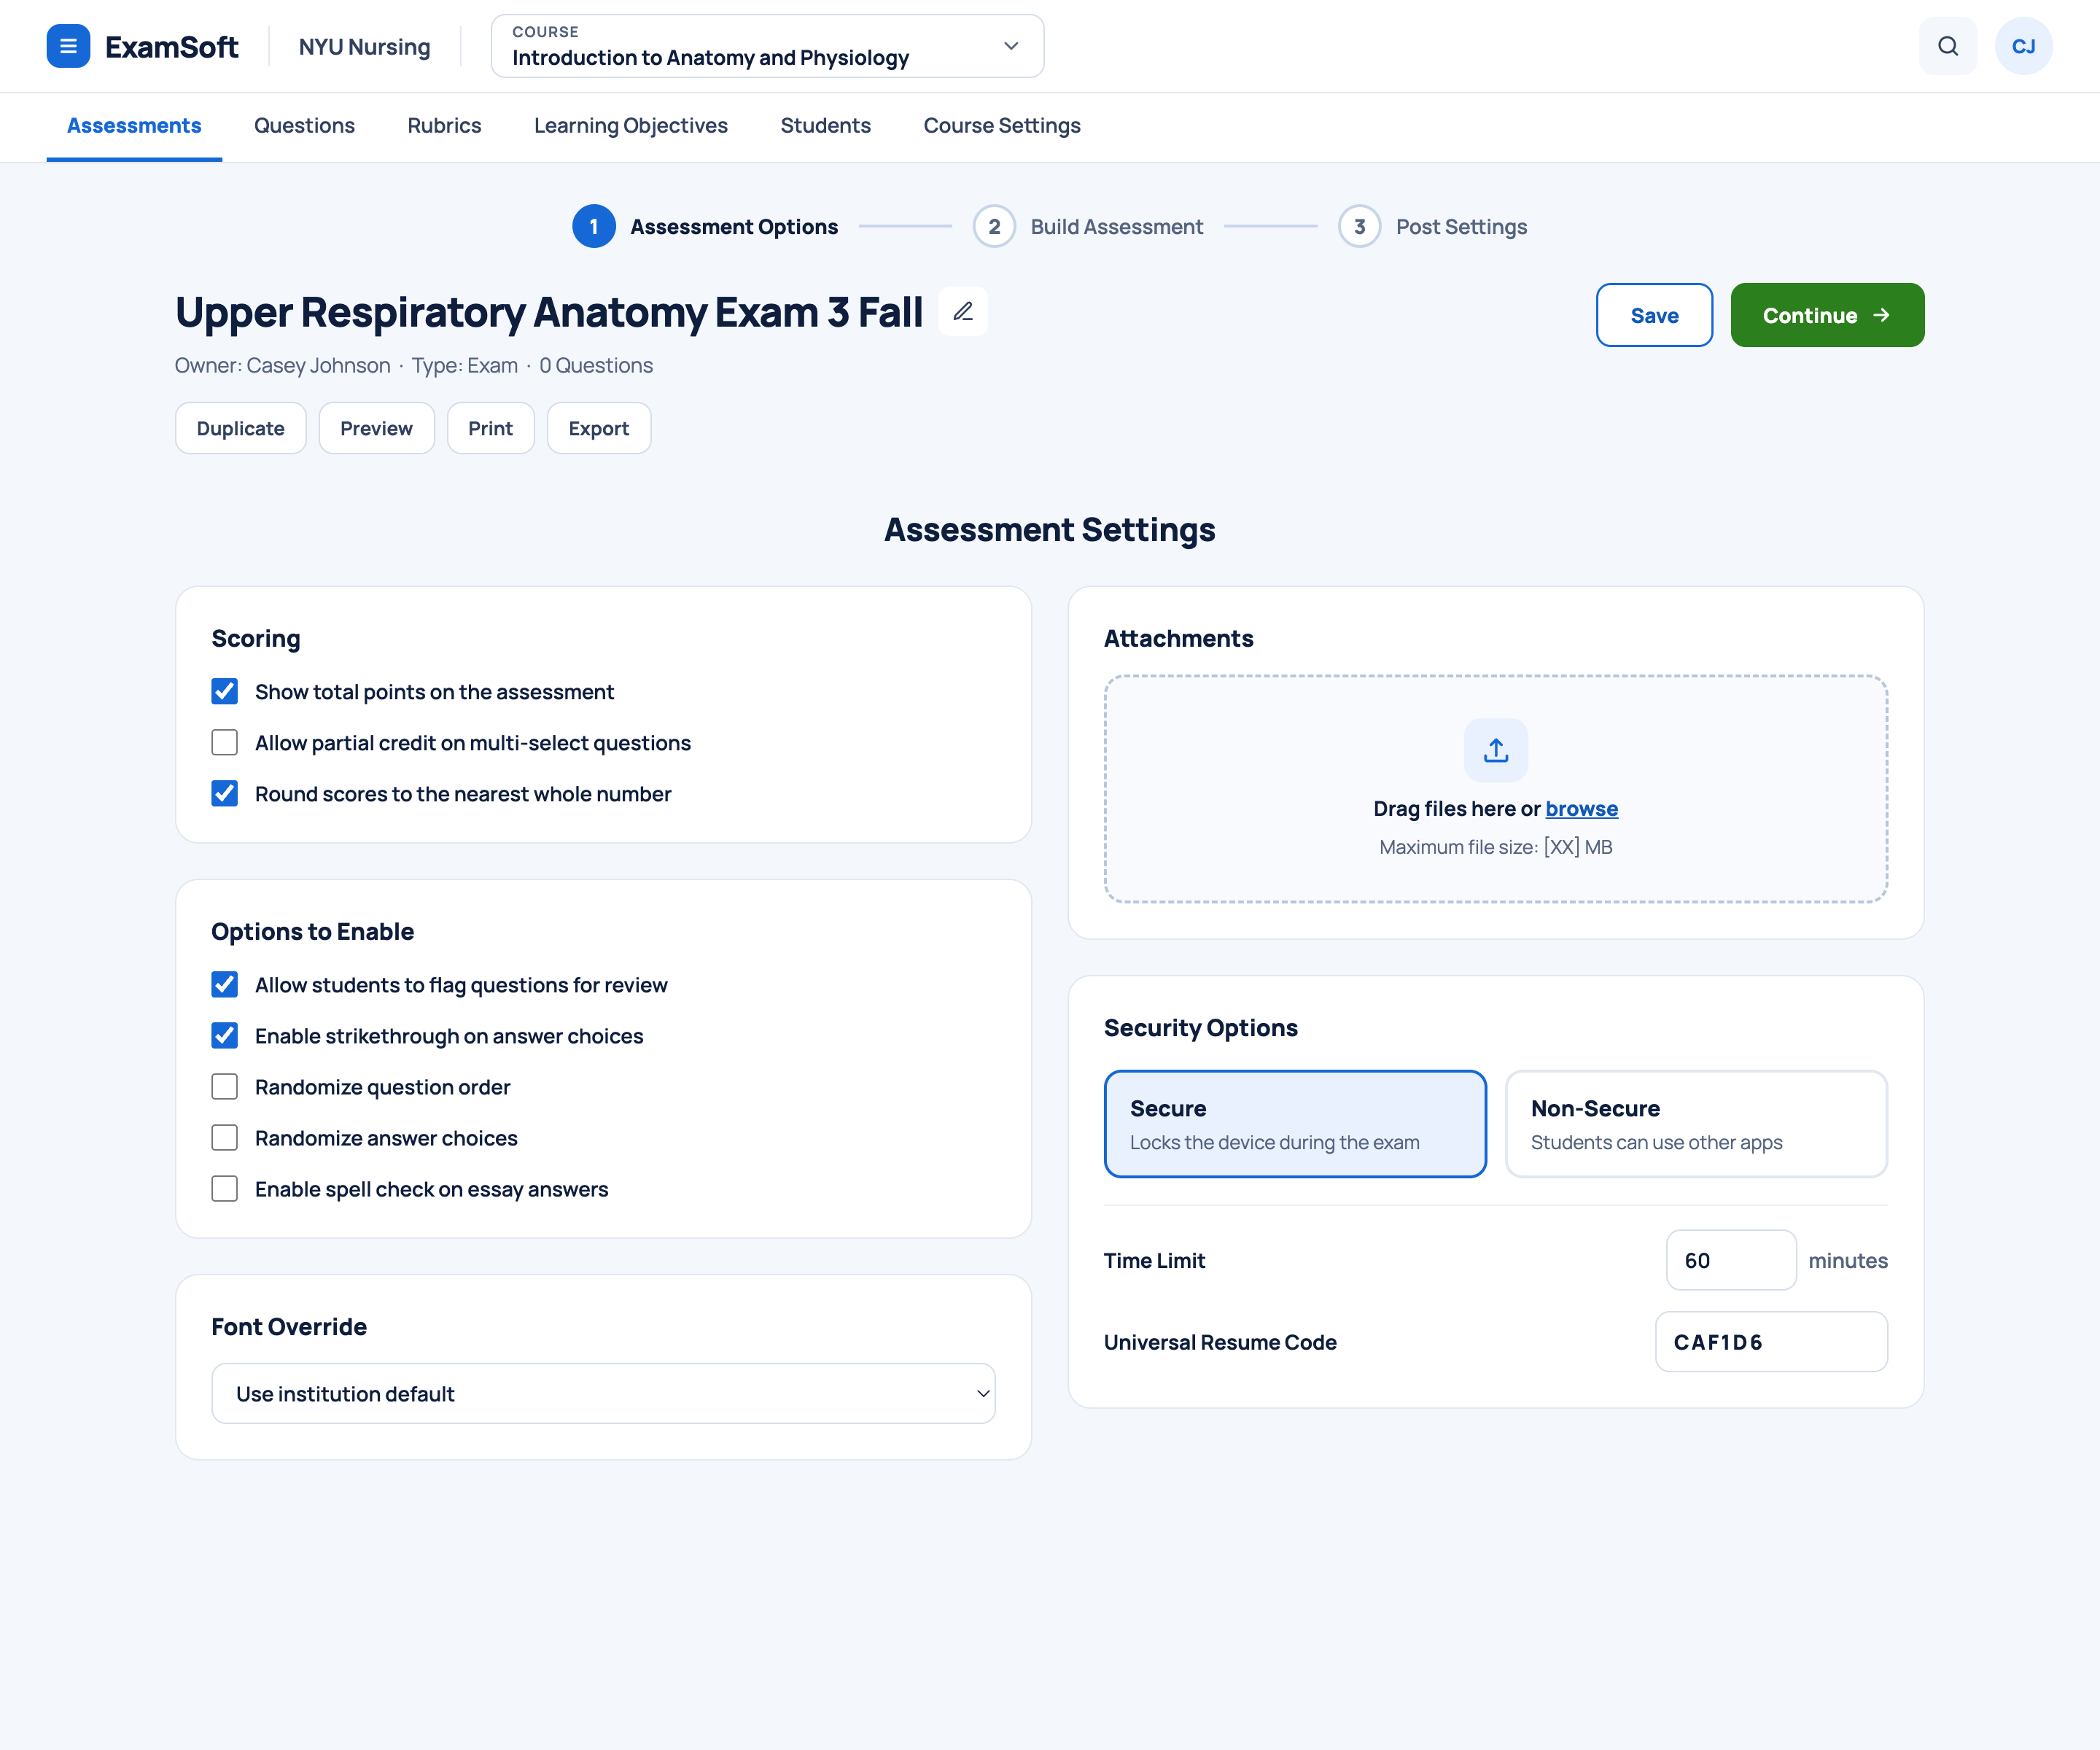
Task: Go to step 2 Build Assessment circle
Action: [994, 227]
